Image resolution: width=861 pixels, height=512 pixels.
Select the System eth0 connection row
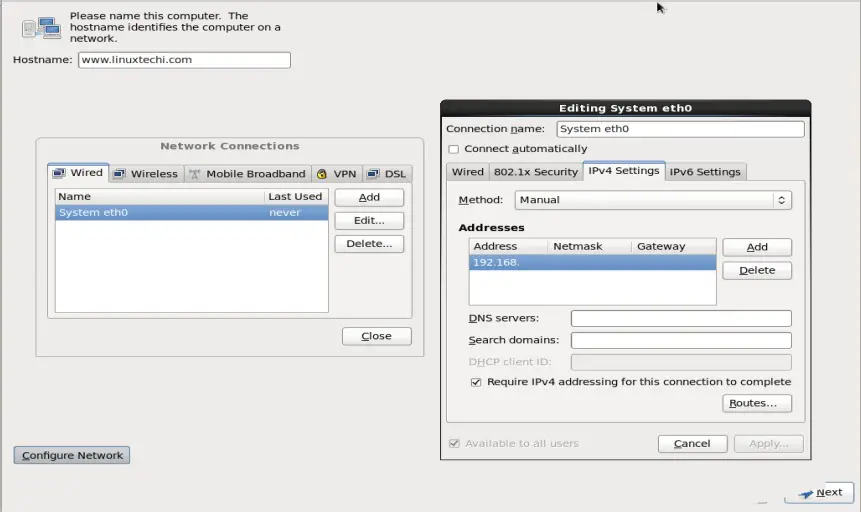click(x=192, y=213)
